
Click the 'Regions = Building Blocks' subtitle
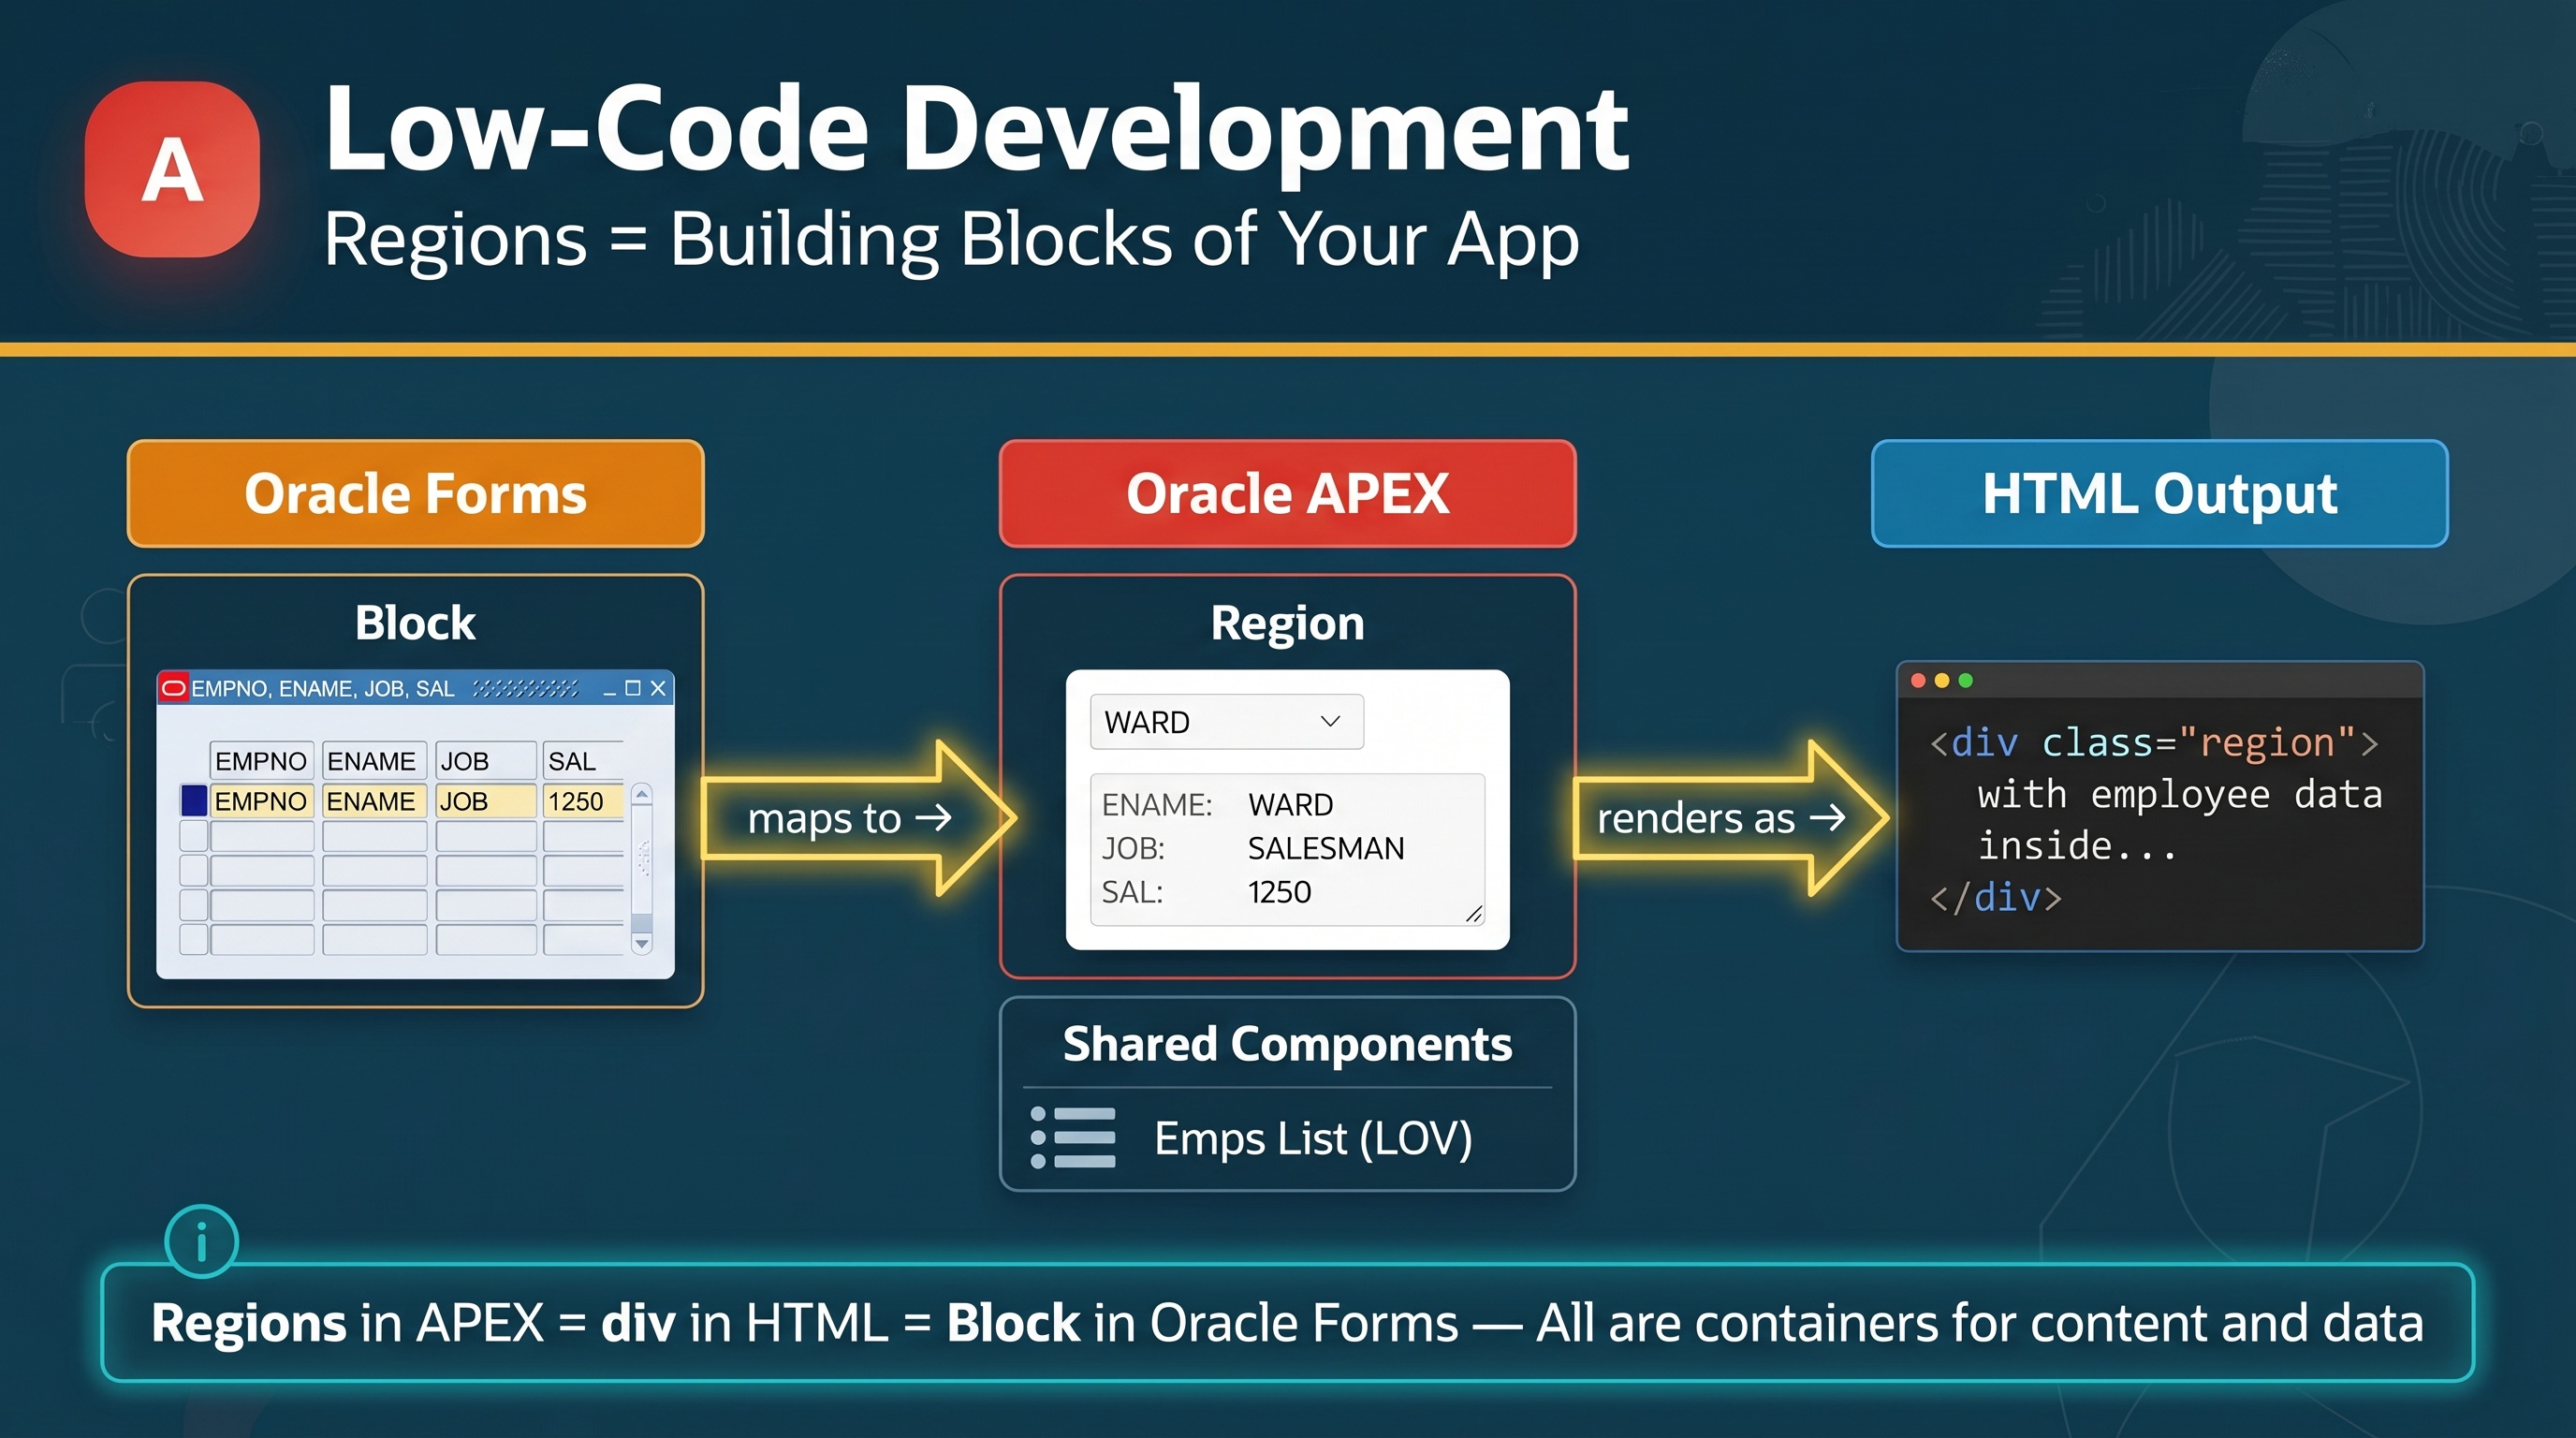click(x=951, y=239)
